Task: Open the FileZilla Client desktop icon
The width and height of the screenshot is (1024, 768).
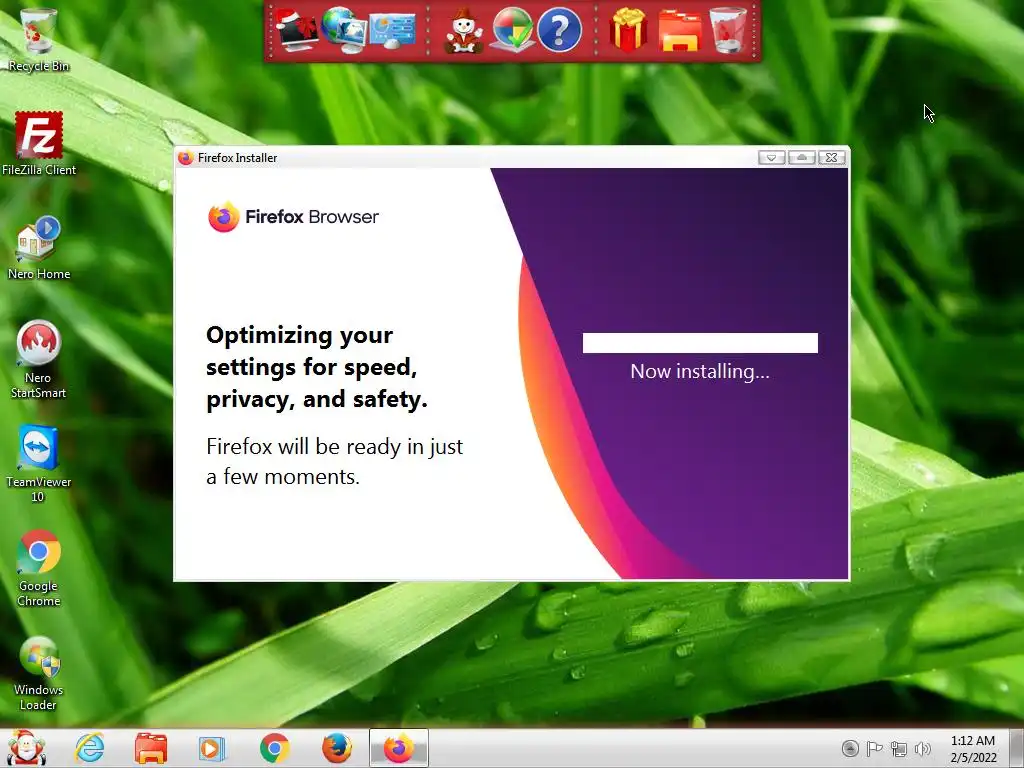Action: pos(39,144)
